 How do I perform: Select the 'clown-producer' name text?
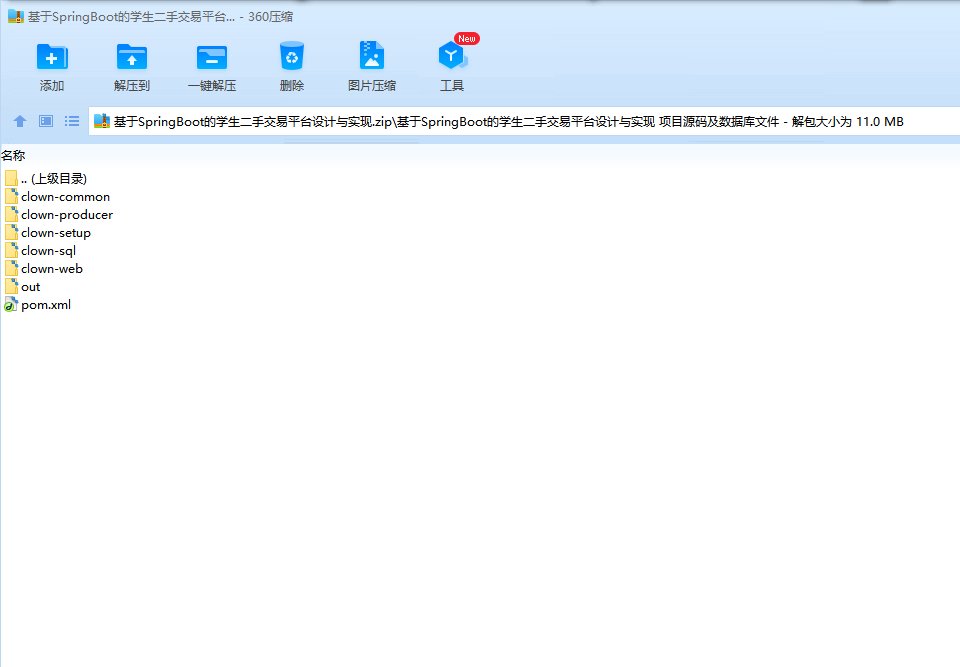[x=67, y=215]
